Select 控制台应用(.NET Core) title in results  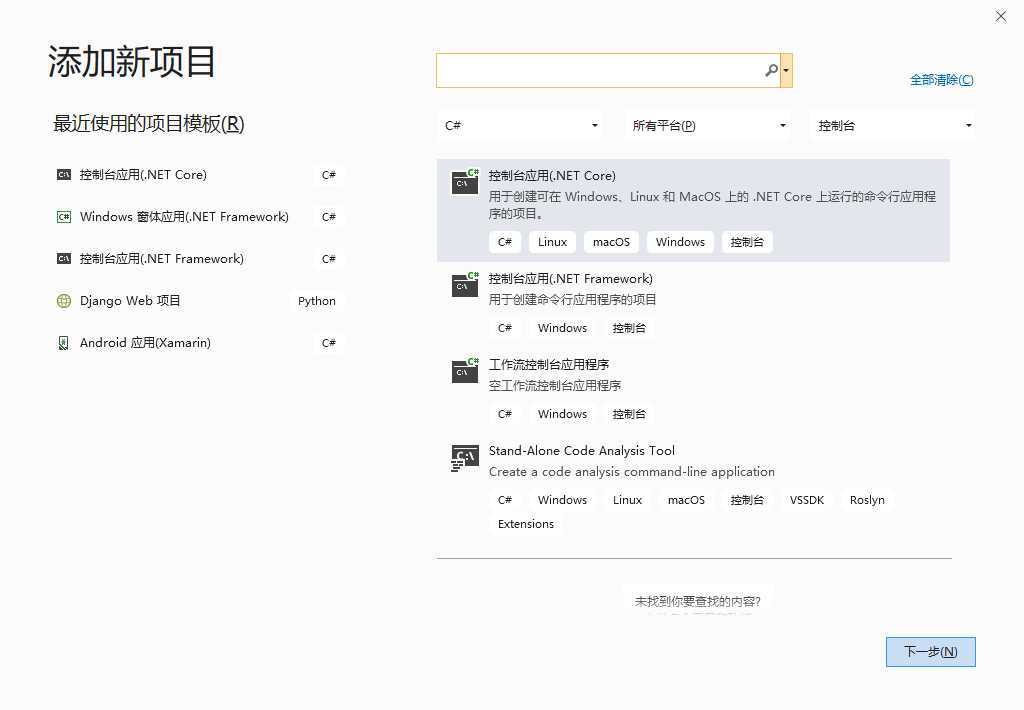[552, 176]
